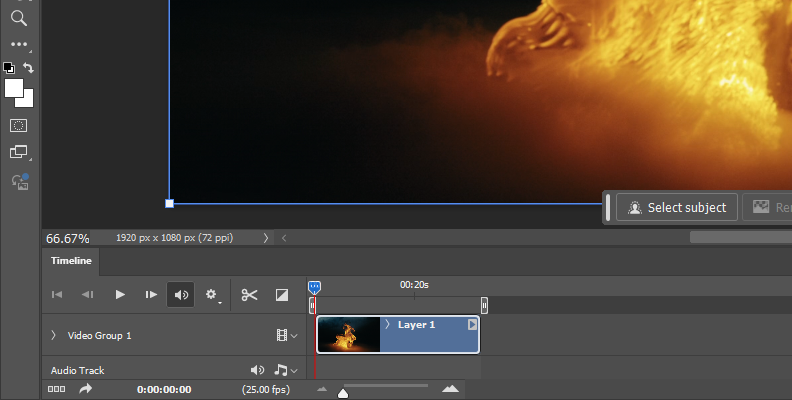This screenshot has width=792, height=400.
Task: Switch to the Timeline tab
Action: tap(71, 261)
